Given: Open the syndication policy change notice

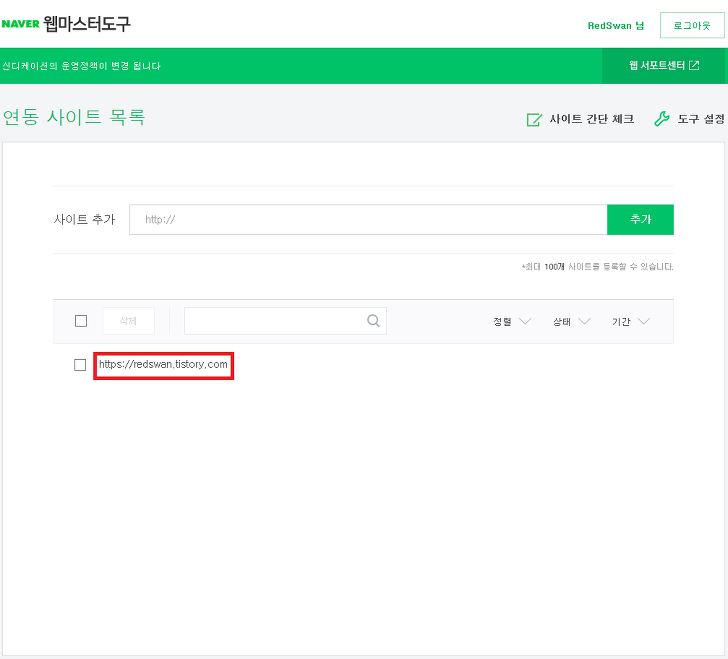Looking at the screenshot, I should point(81,66).
